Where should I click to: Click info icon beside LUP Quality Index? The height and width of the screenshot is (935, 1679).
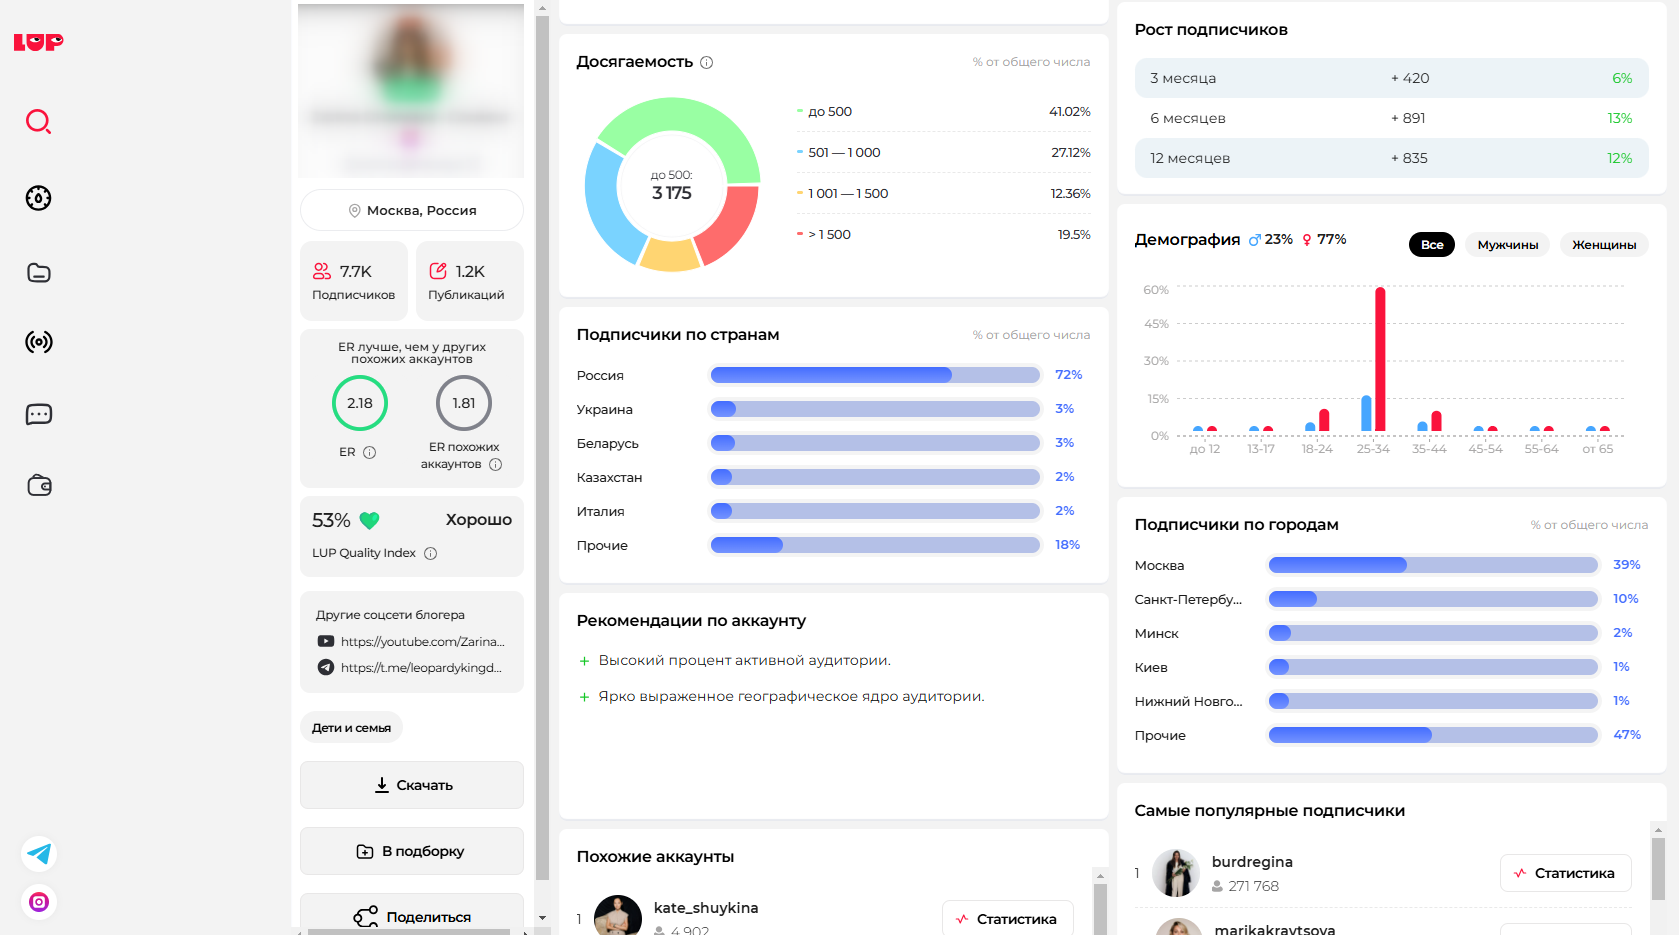pyautogui.click(x=430, y=553)
